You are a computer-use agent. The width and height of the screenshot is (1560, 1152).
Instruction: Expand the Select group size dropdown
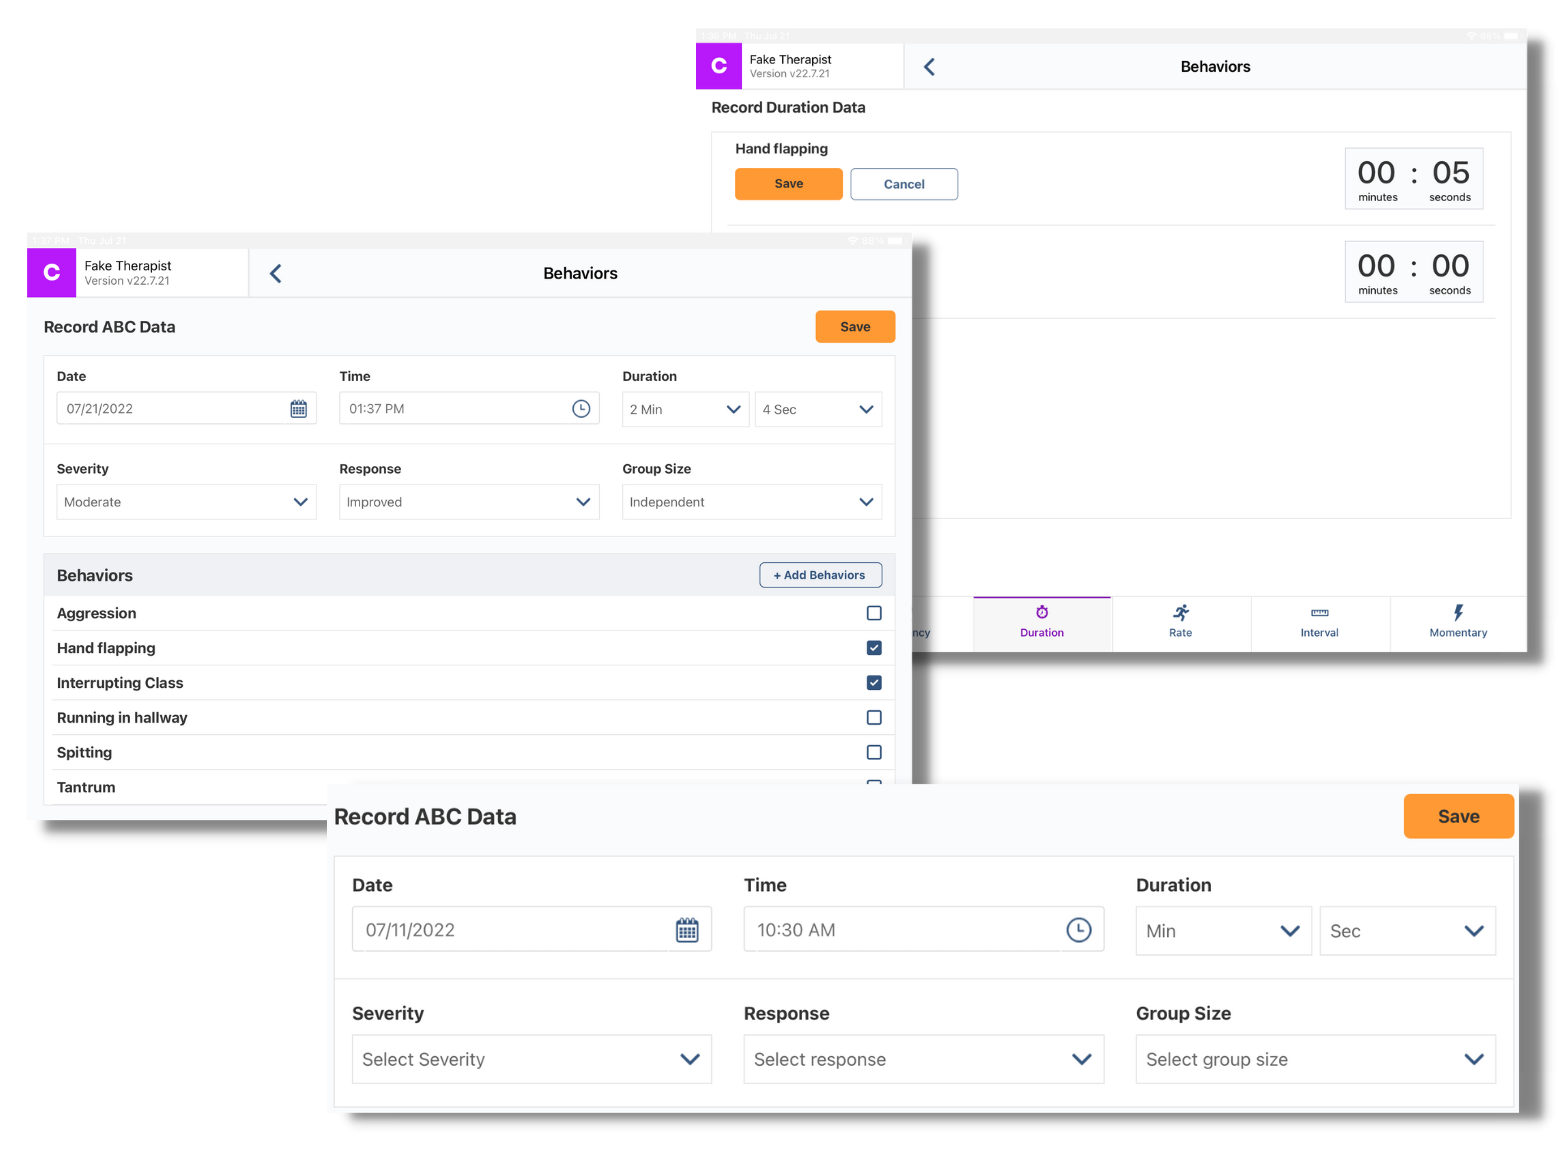click(1315, 1060)
